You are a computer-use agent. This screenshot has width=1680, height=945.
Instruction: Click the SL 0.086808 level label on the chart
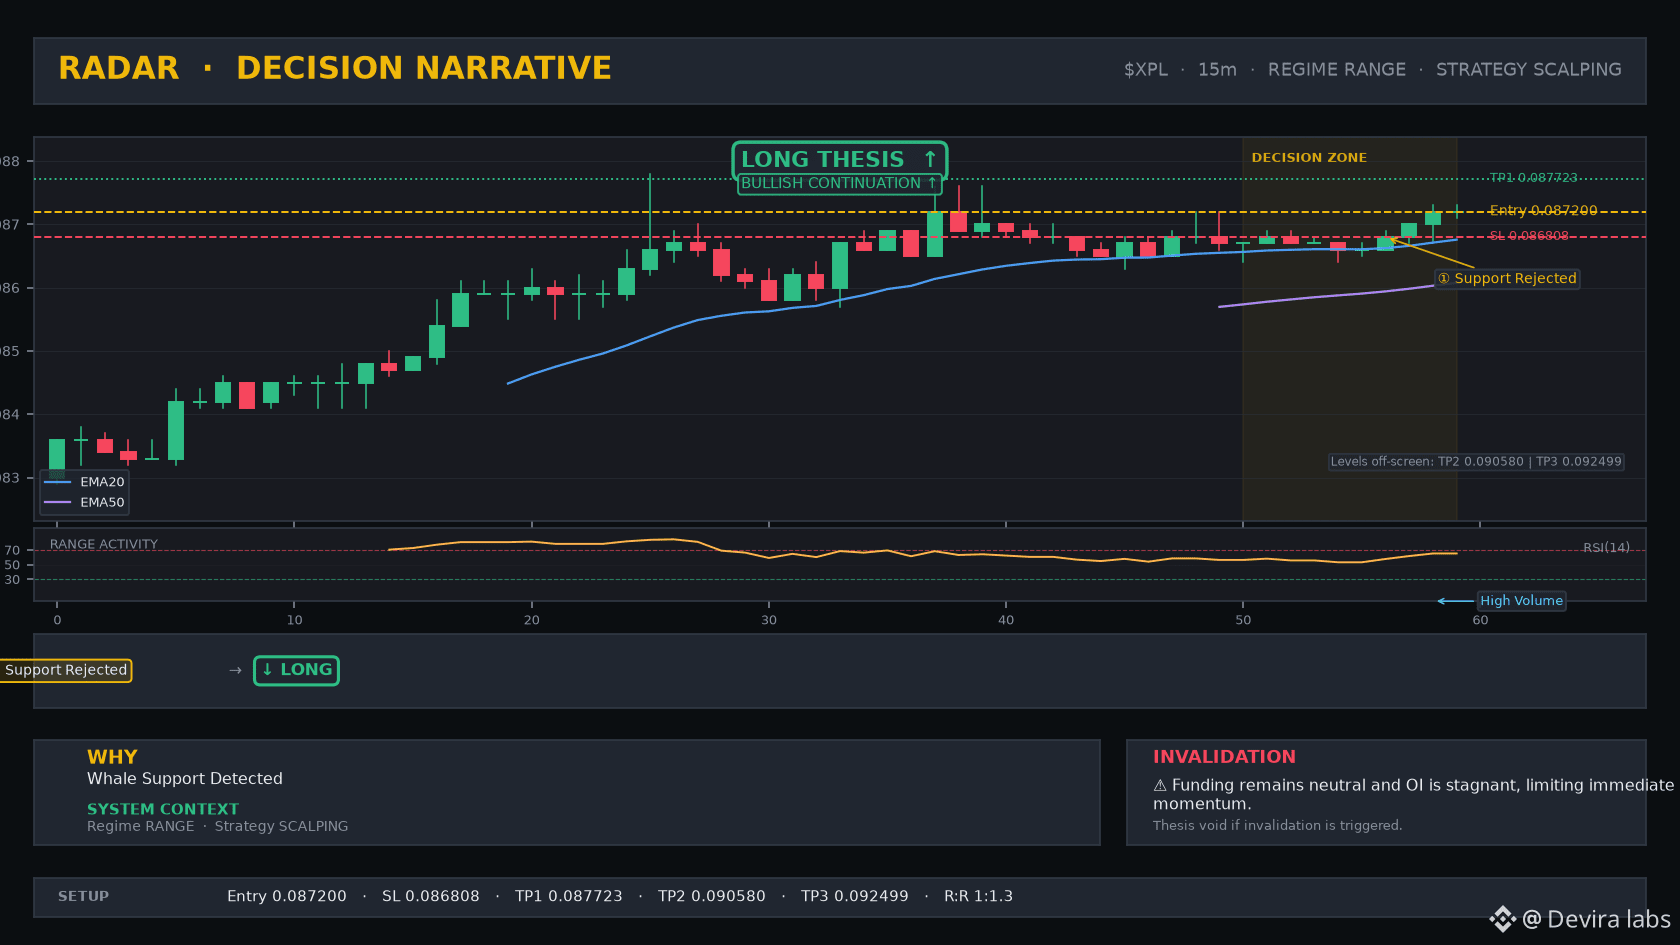click(x=1529, y=236)
